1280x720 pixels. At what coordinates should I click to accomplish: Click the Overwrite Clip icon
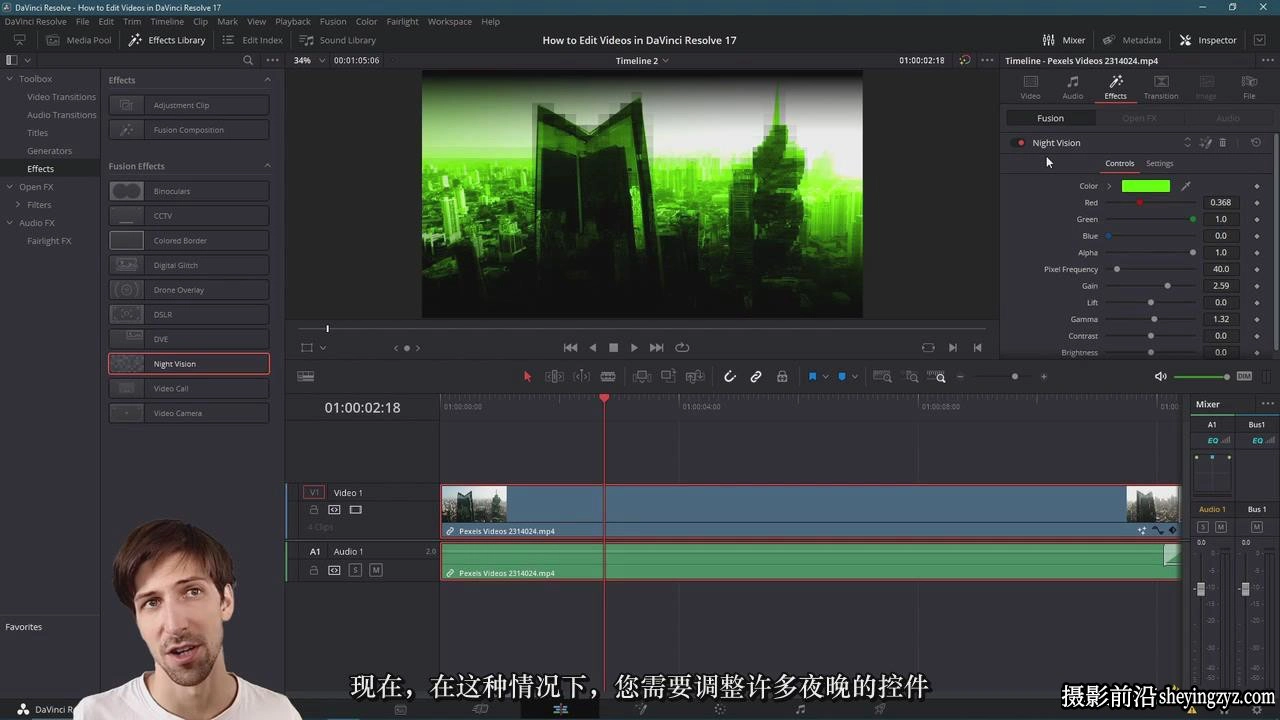coord(668,377)
